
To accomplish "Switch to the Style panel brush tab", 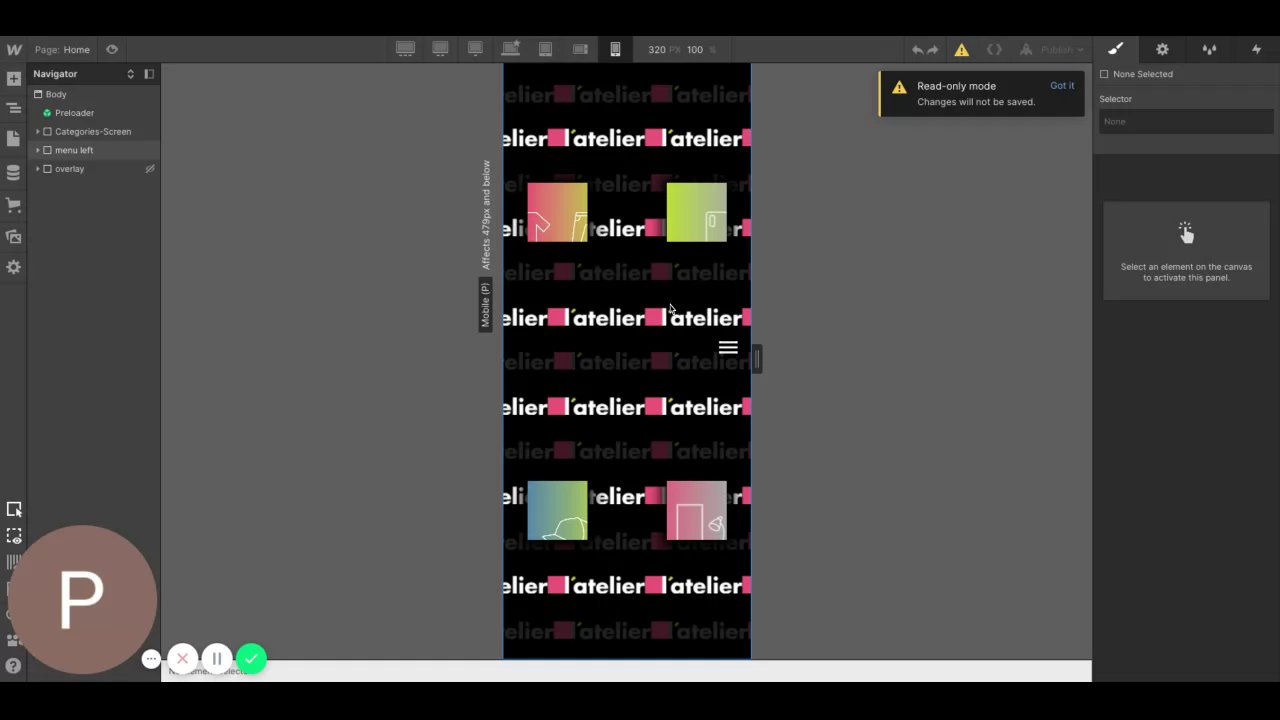I will tap(1116, 49).
